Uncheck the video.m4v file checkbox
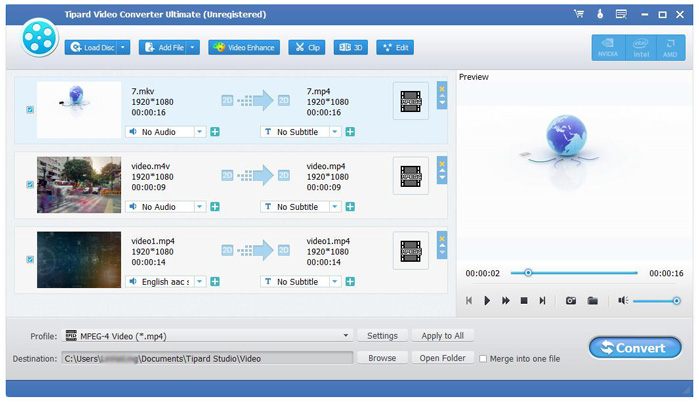699x404 pixels. [30, 185]
